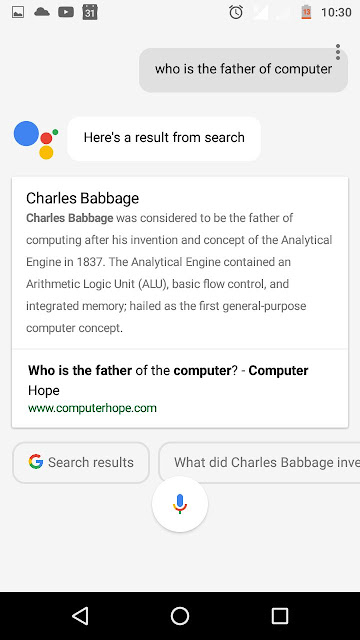The width and height of the screenshot is (360, 640).
Task: Tap the image notification icon
Action: pos(18,13)
